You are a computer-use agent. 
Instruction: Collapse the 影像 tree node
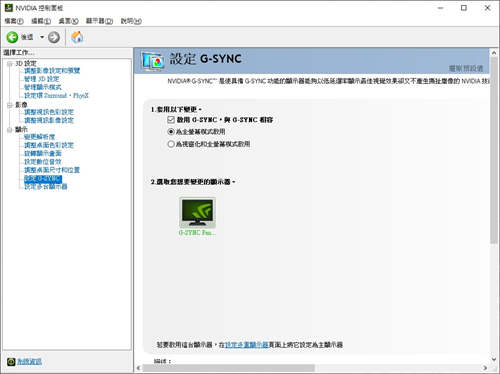point(9,105)
